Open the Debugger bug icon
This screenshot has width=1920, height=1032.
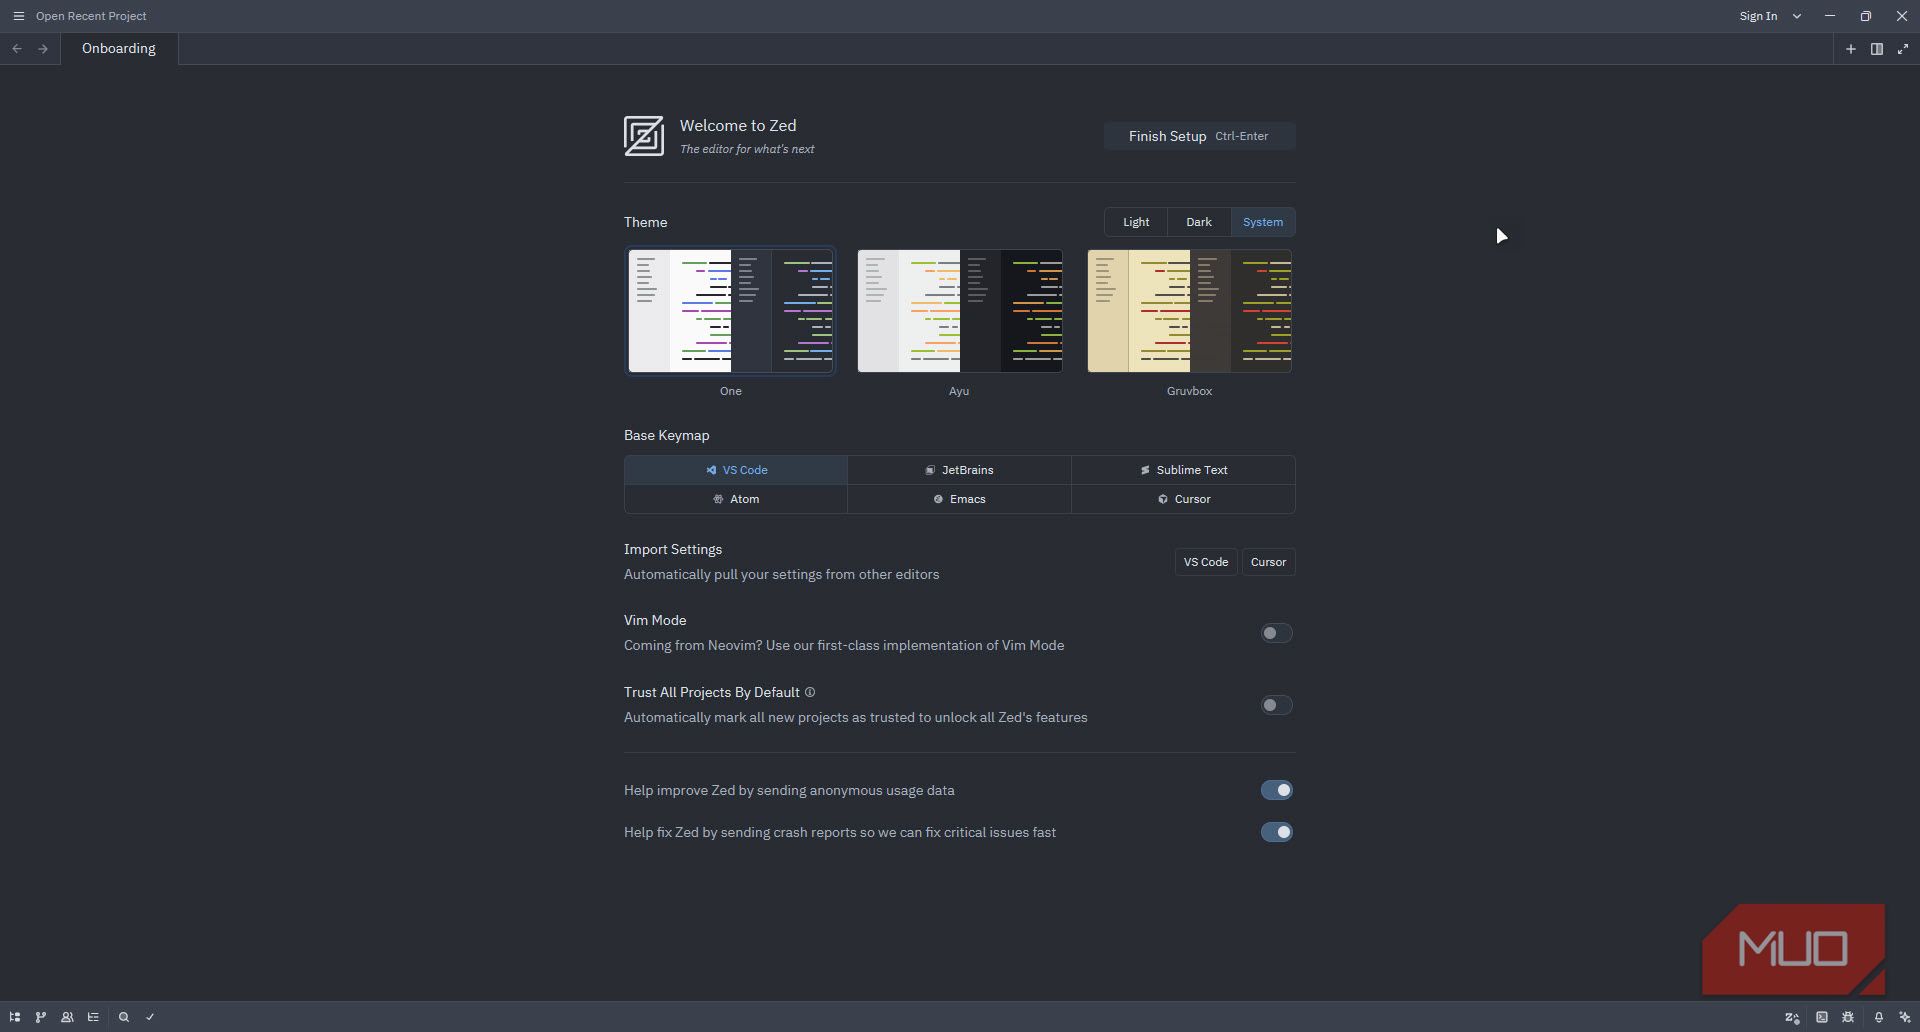coord(1848,1017)
